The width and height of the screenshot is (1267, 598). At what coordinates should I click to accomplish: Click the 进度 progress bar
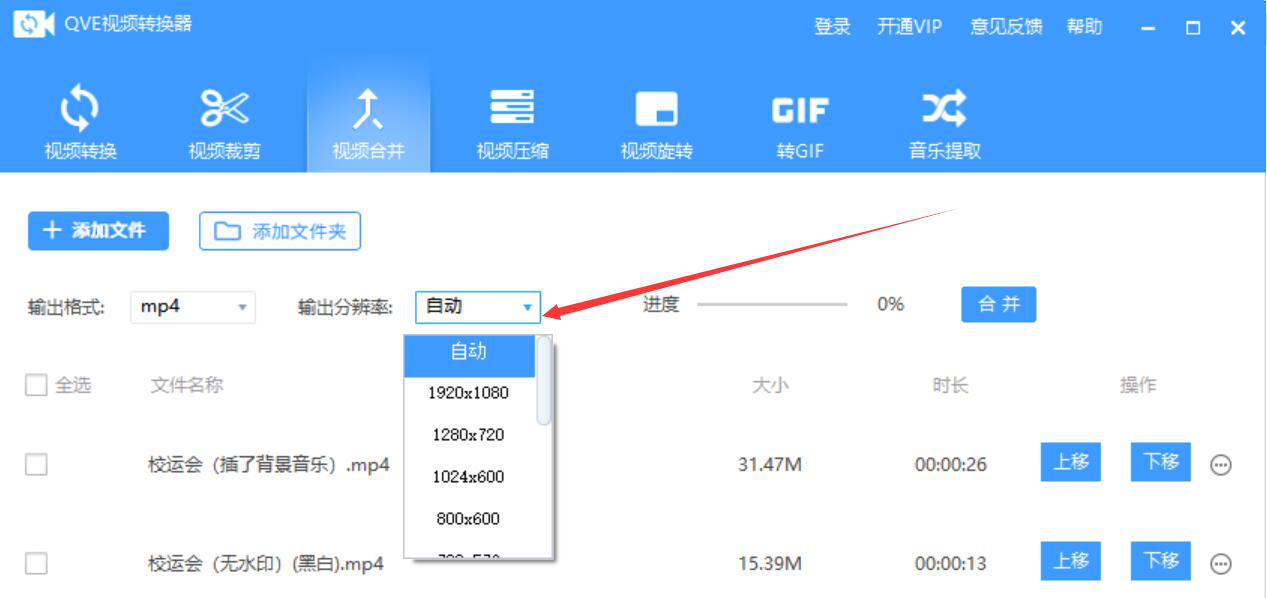point(772,305)
